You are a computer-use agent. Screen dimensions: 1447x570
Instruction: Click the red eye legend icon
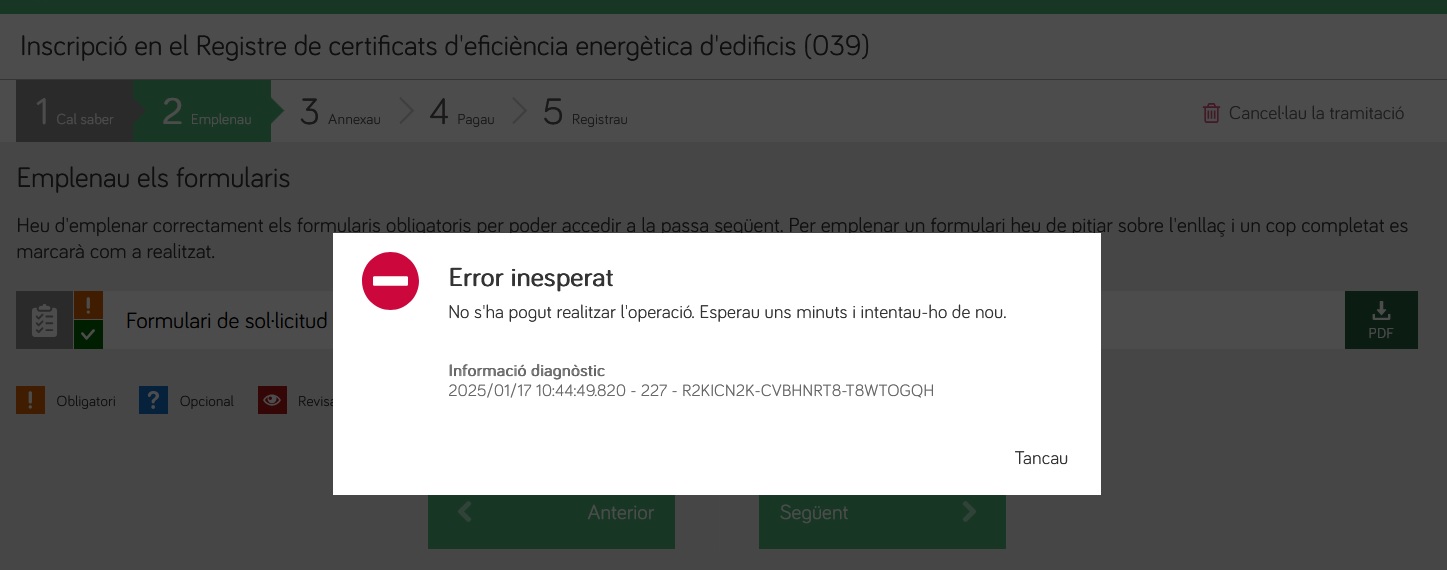click(272, 401)
